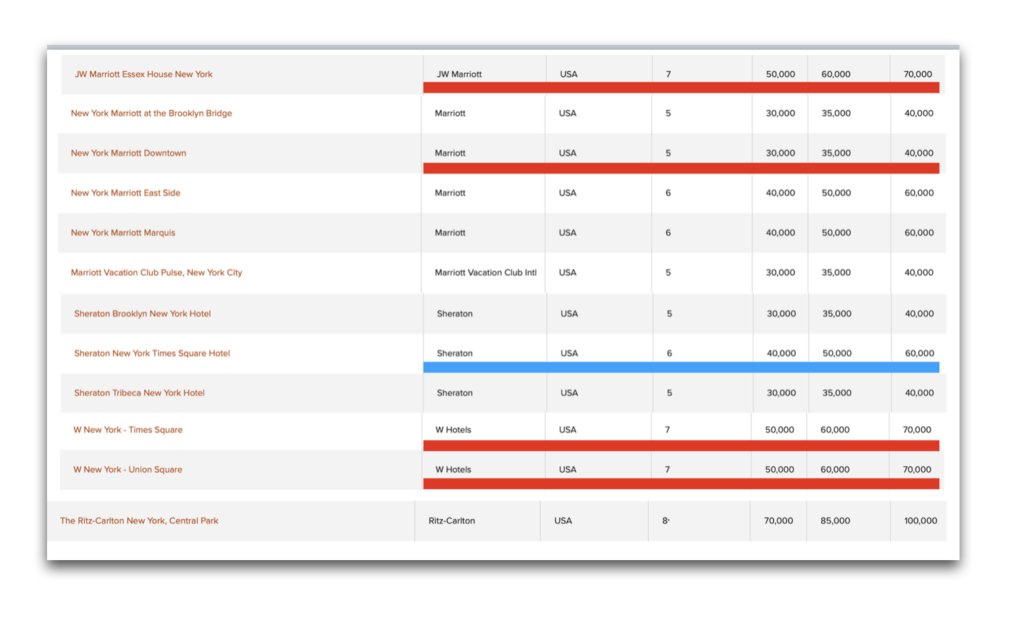The height and width of the screenshot is (618, 1024).
Task: Open JW Marriott Essex House New York link
Action: tap(143, 74)
